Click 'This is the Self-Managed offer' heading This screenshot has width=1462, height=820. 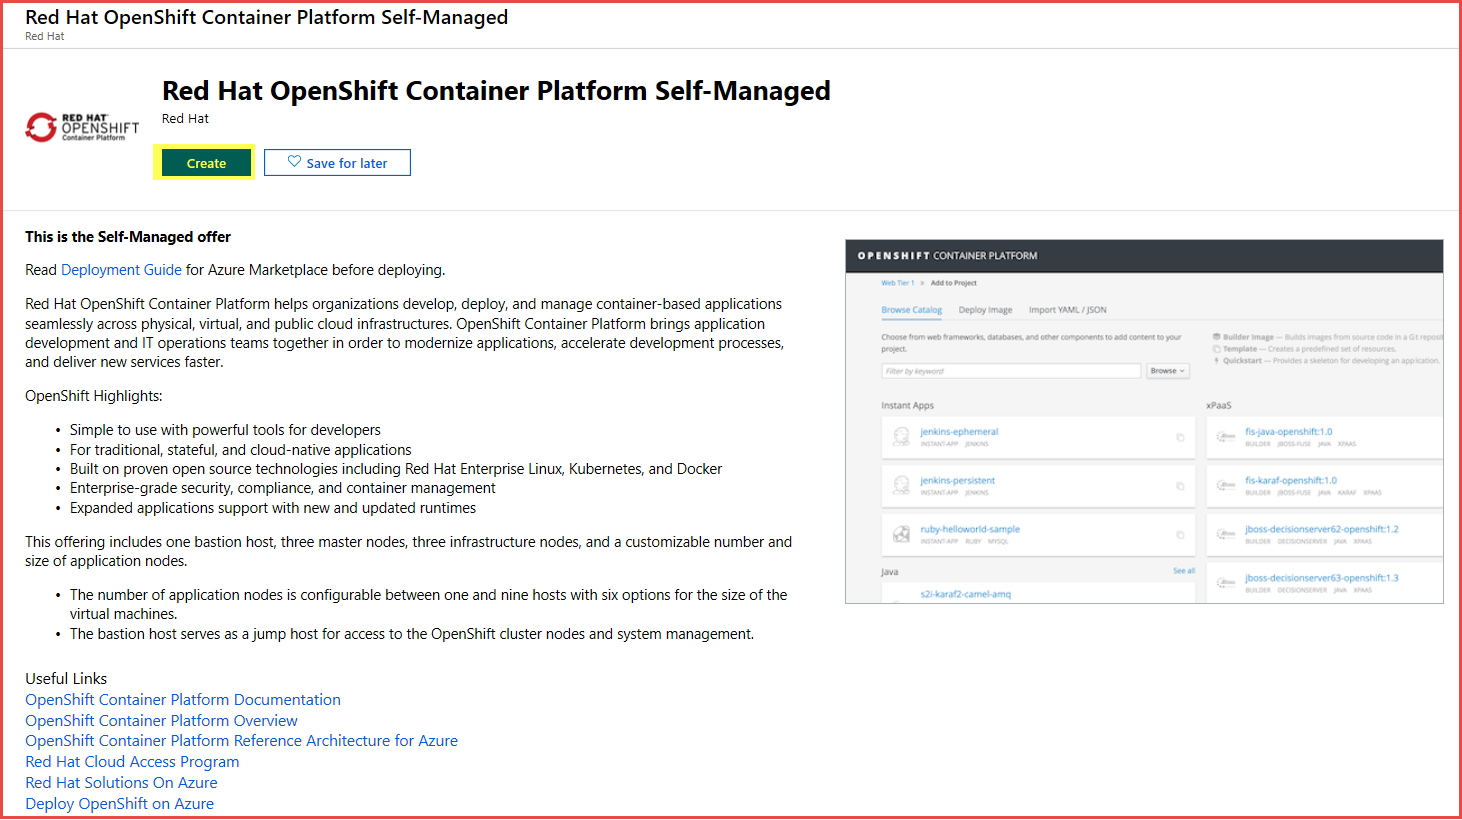pyautogui.click(x=128, y=237)
